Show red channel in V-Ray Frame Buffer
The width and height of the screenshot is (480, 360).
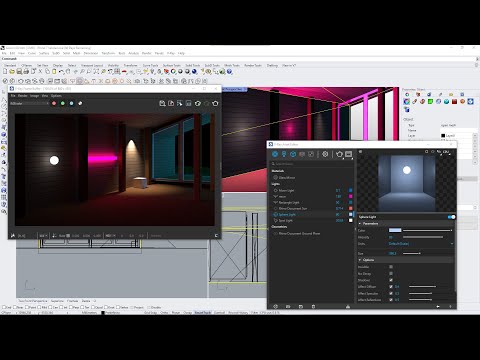[x=54, y=103]
